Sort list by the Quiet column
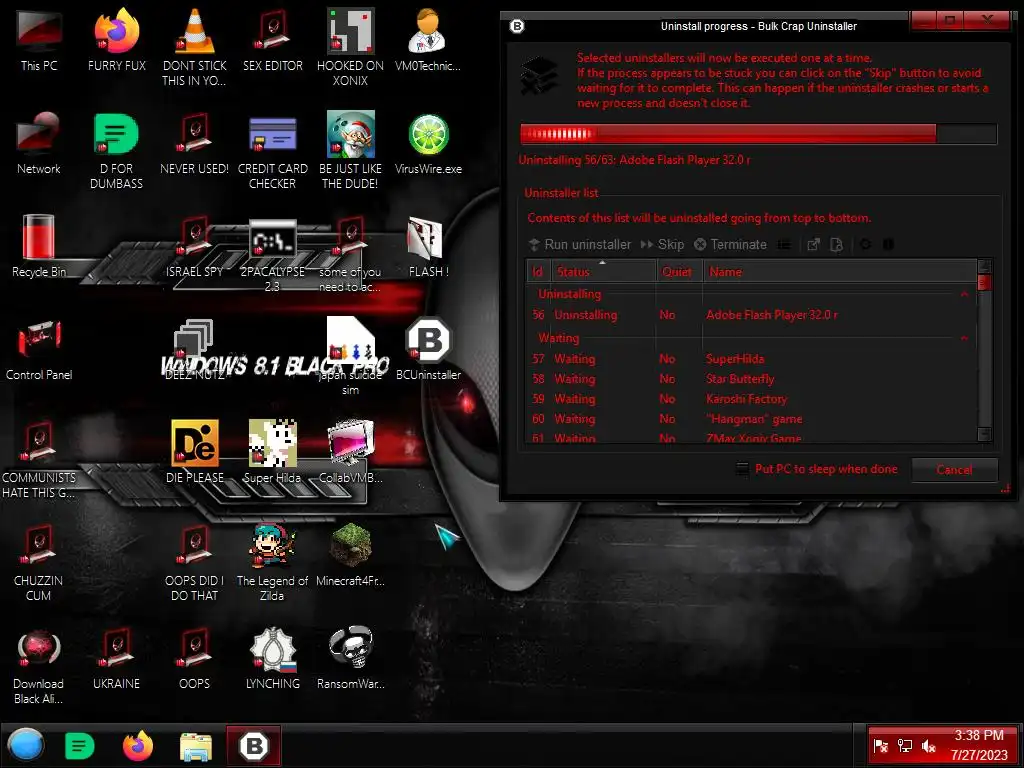The height and width of the screenshot is (768, 1024). tap(679, 272)
